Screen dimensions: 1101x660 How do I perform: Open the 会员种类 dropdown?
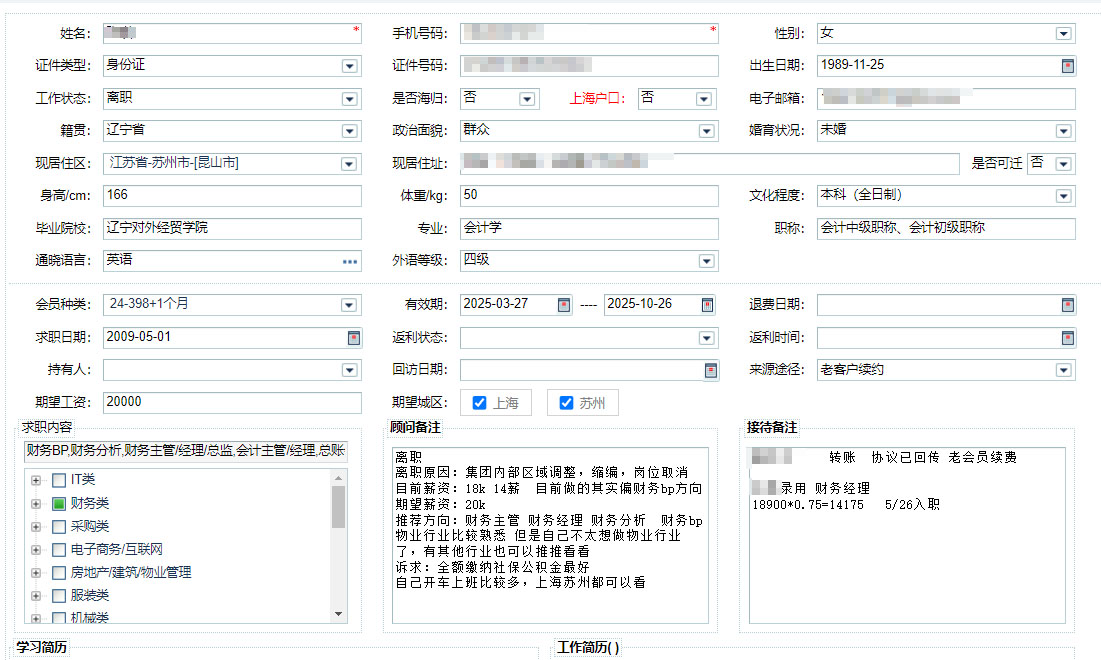(348, 305)
